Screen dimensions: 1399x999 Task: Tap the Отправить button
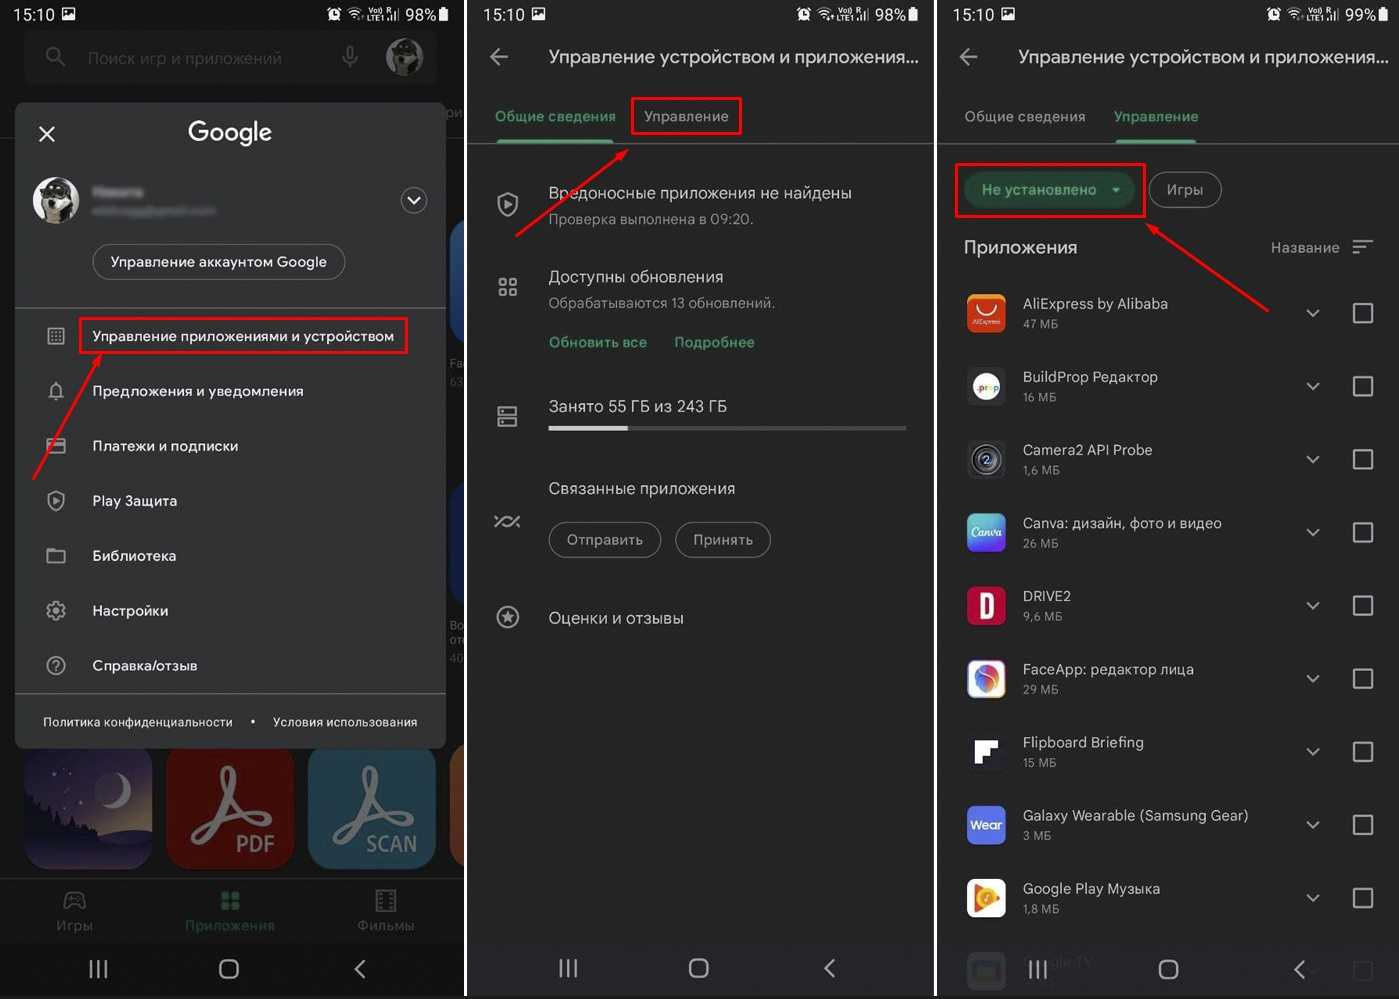(605, 540)
